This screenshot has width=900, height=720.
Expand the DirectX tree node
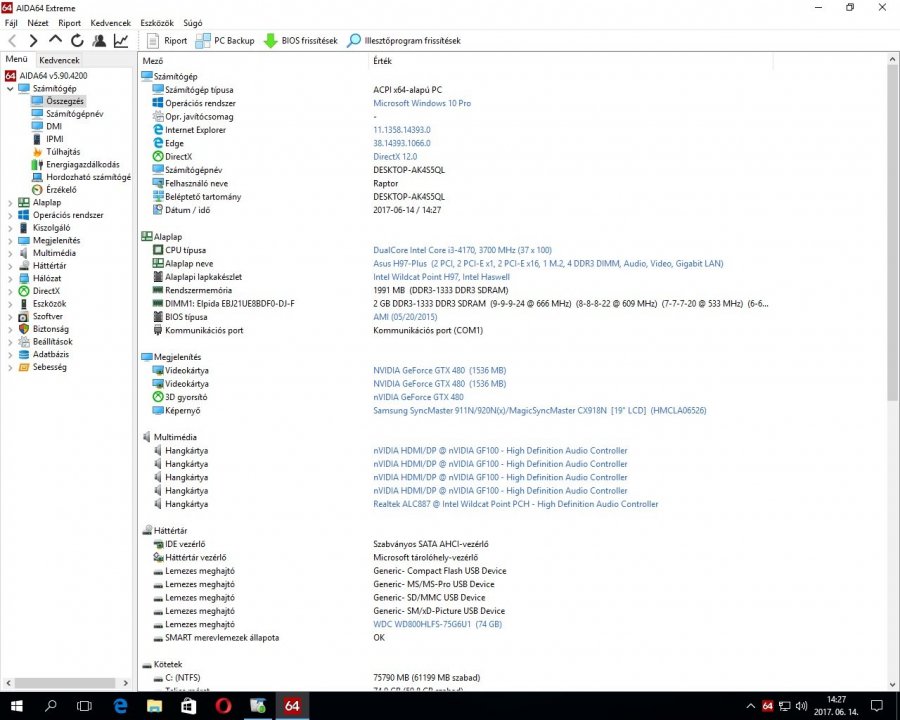click(x=10, y=291)
